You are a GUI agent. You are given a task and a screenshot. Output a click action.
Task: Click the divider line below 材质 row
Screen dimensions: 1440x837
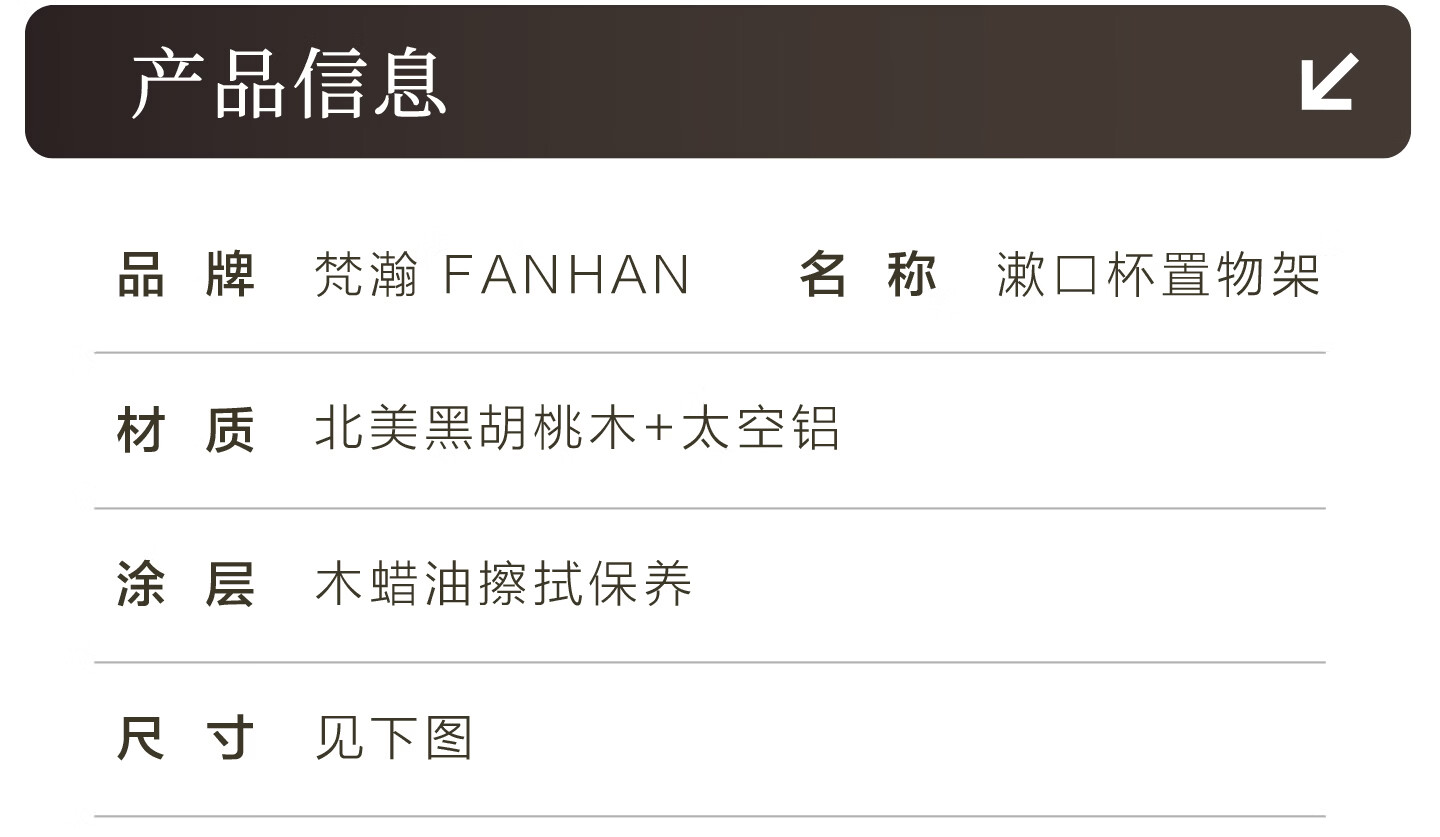(710, 508)
